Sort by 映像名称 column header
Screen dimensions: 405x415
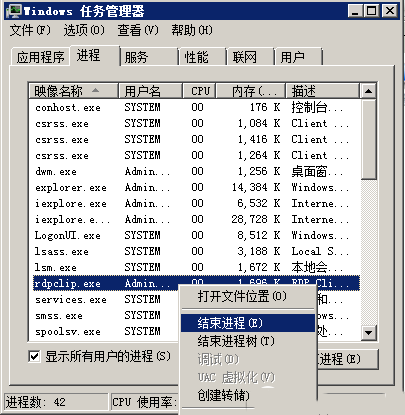coord(73,91)
